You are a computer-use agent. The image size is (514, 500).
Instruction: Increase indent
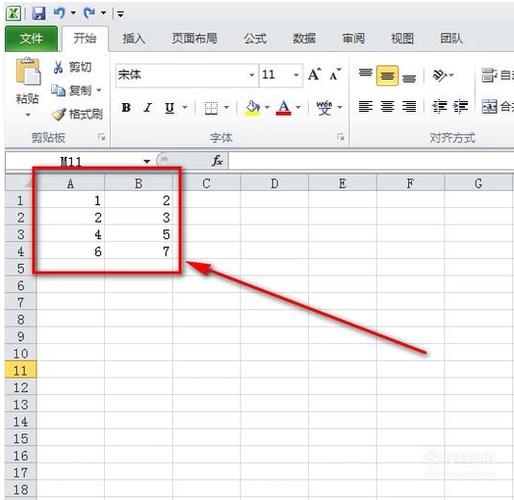(x=461, y=107)
